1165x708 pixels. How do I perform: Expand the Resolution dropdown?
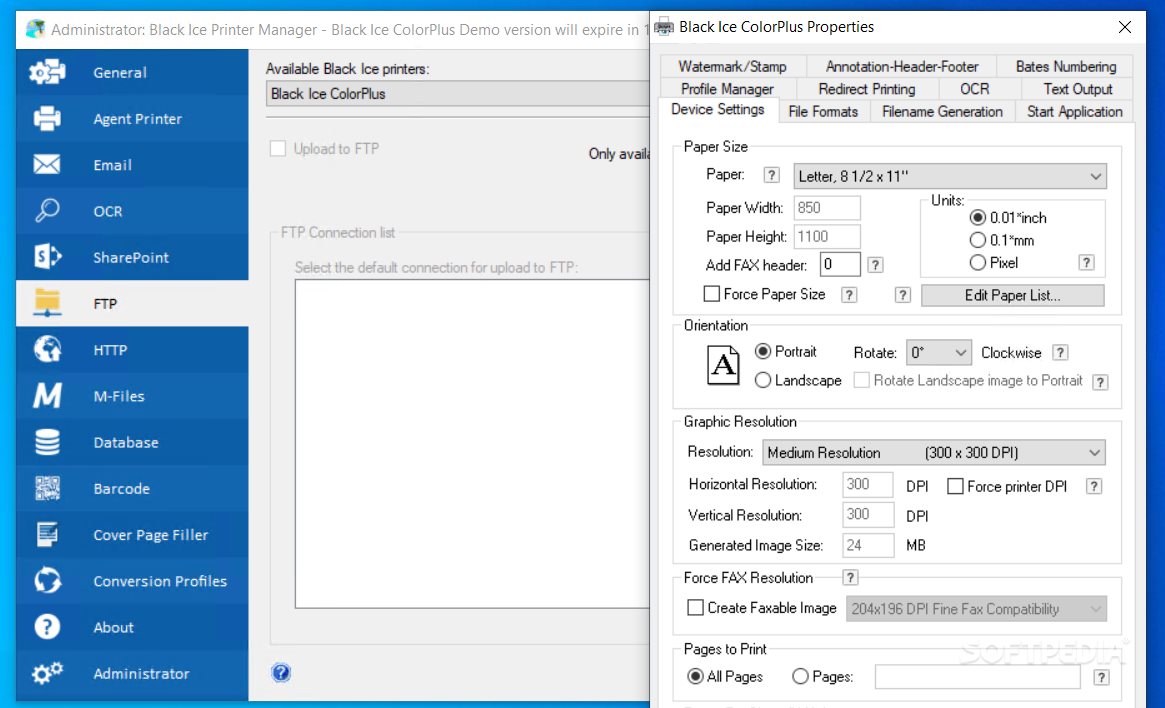pos(934,452)
